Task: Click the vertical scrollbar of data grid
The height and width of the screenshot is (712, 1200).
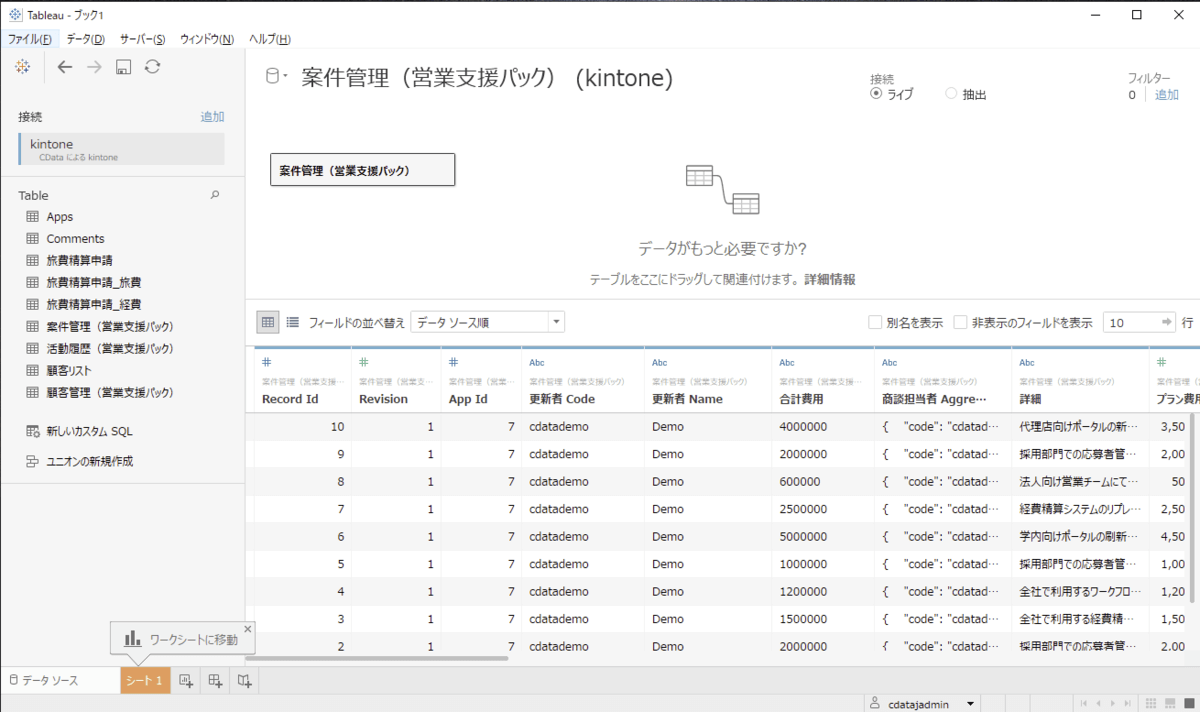Action: [1191, 507]
